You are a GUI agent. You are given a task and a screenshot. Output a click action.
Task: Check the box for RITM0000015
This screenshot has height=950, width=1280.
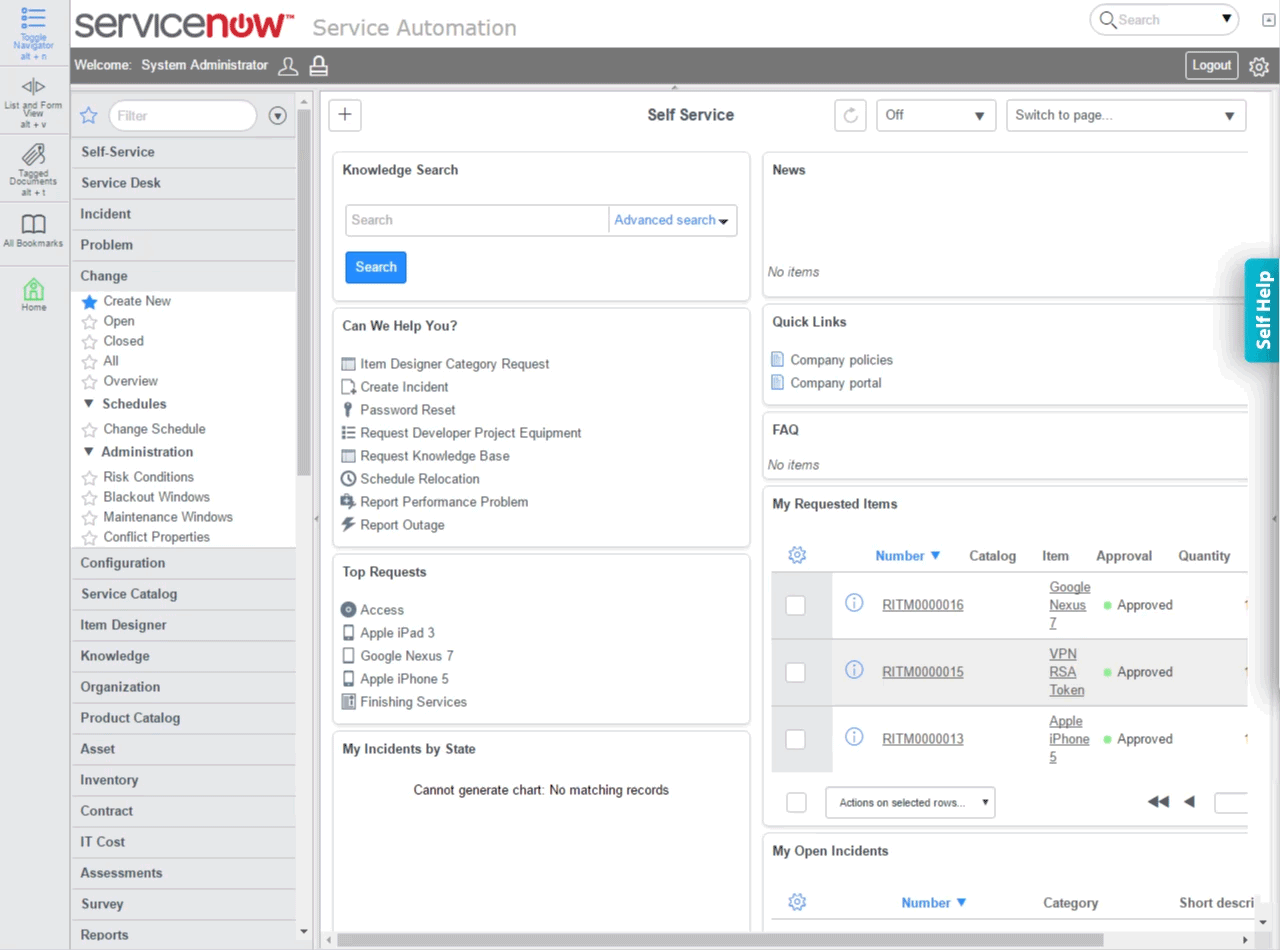pyautogui.click(x=796, y=672)
